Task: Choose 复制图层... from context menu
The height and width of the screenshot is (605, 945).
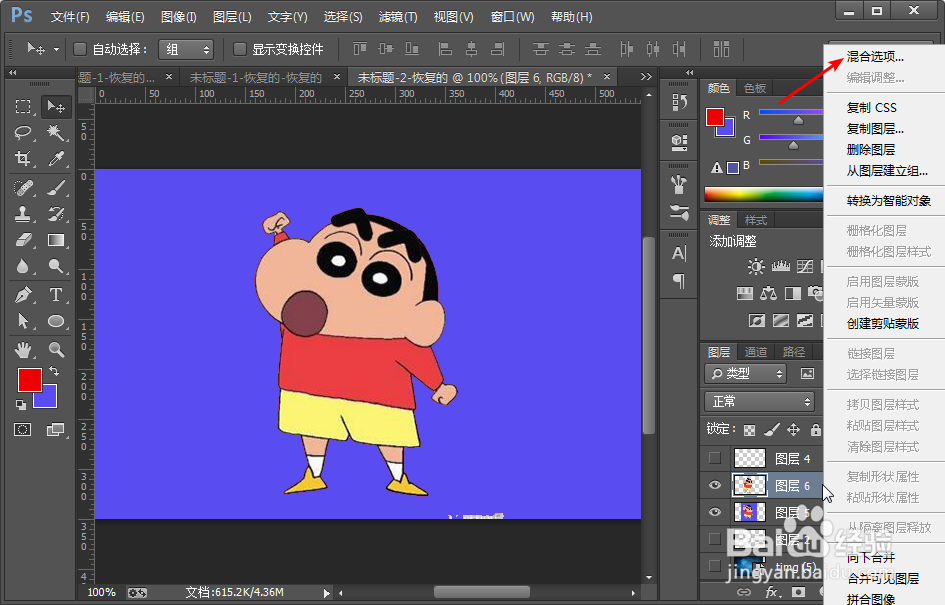Action: 875,128
